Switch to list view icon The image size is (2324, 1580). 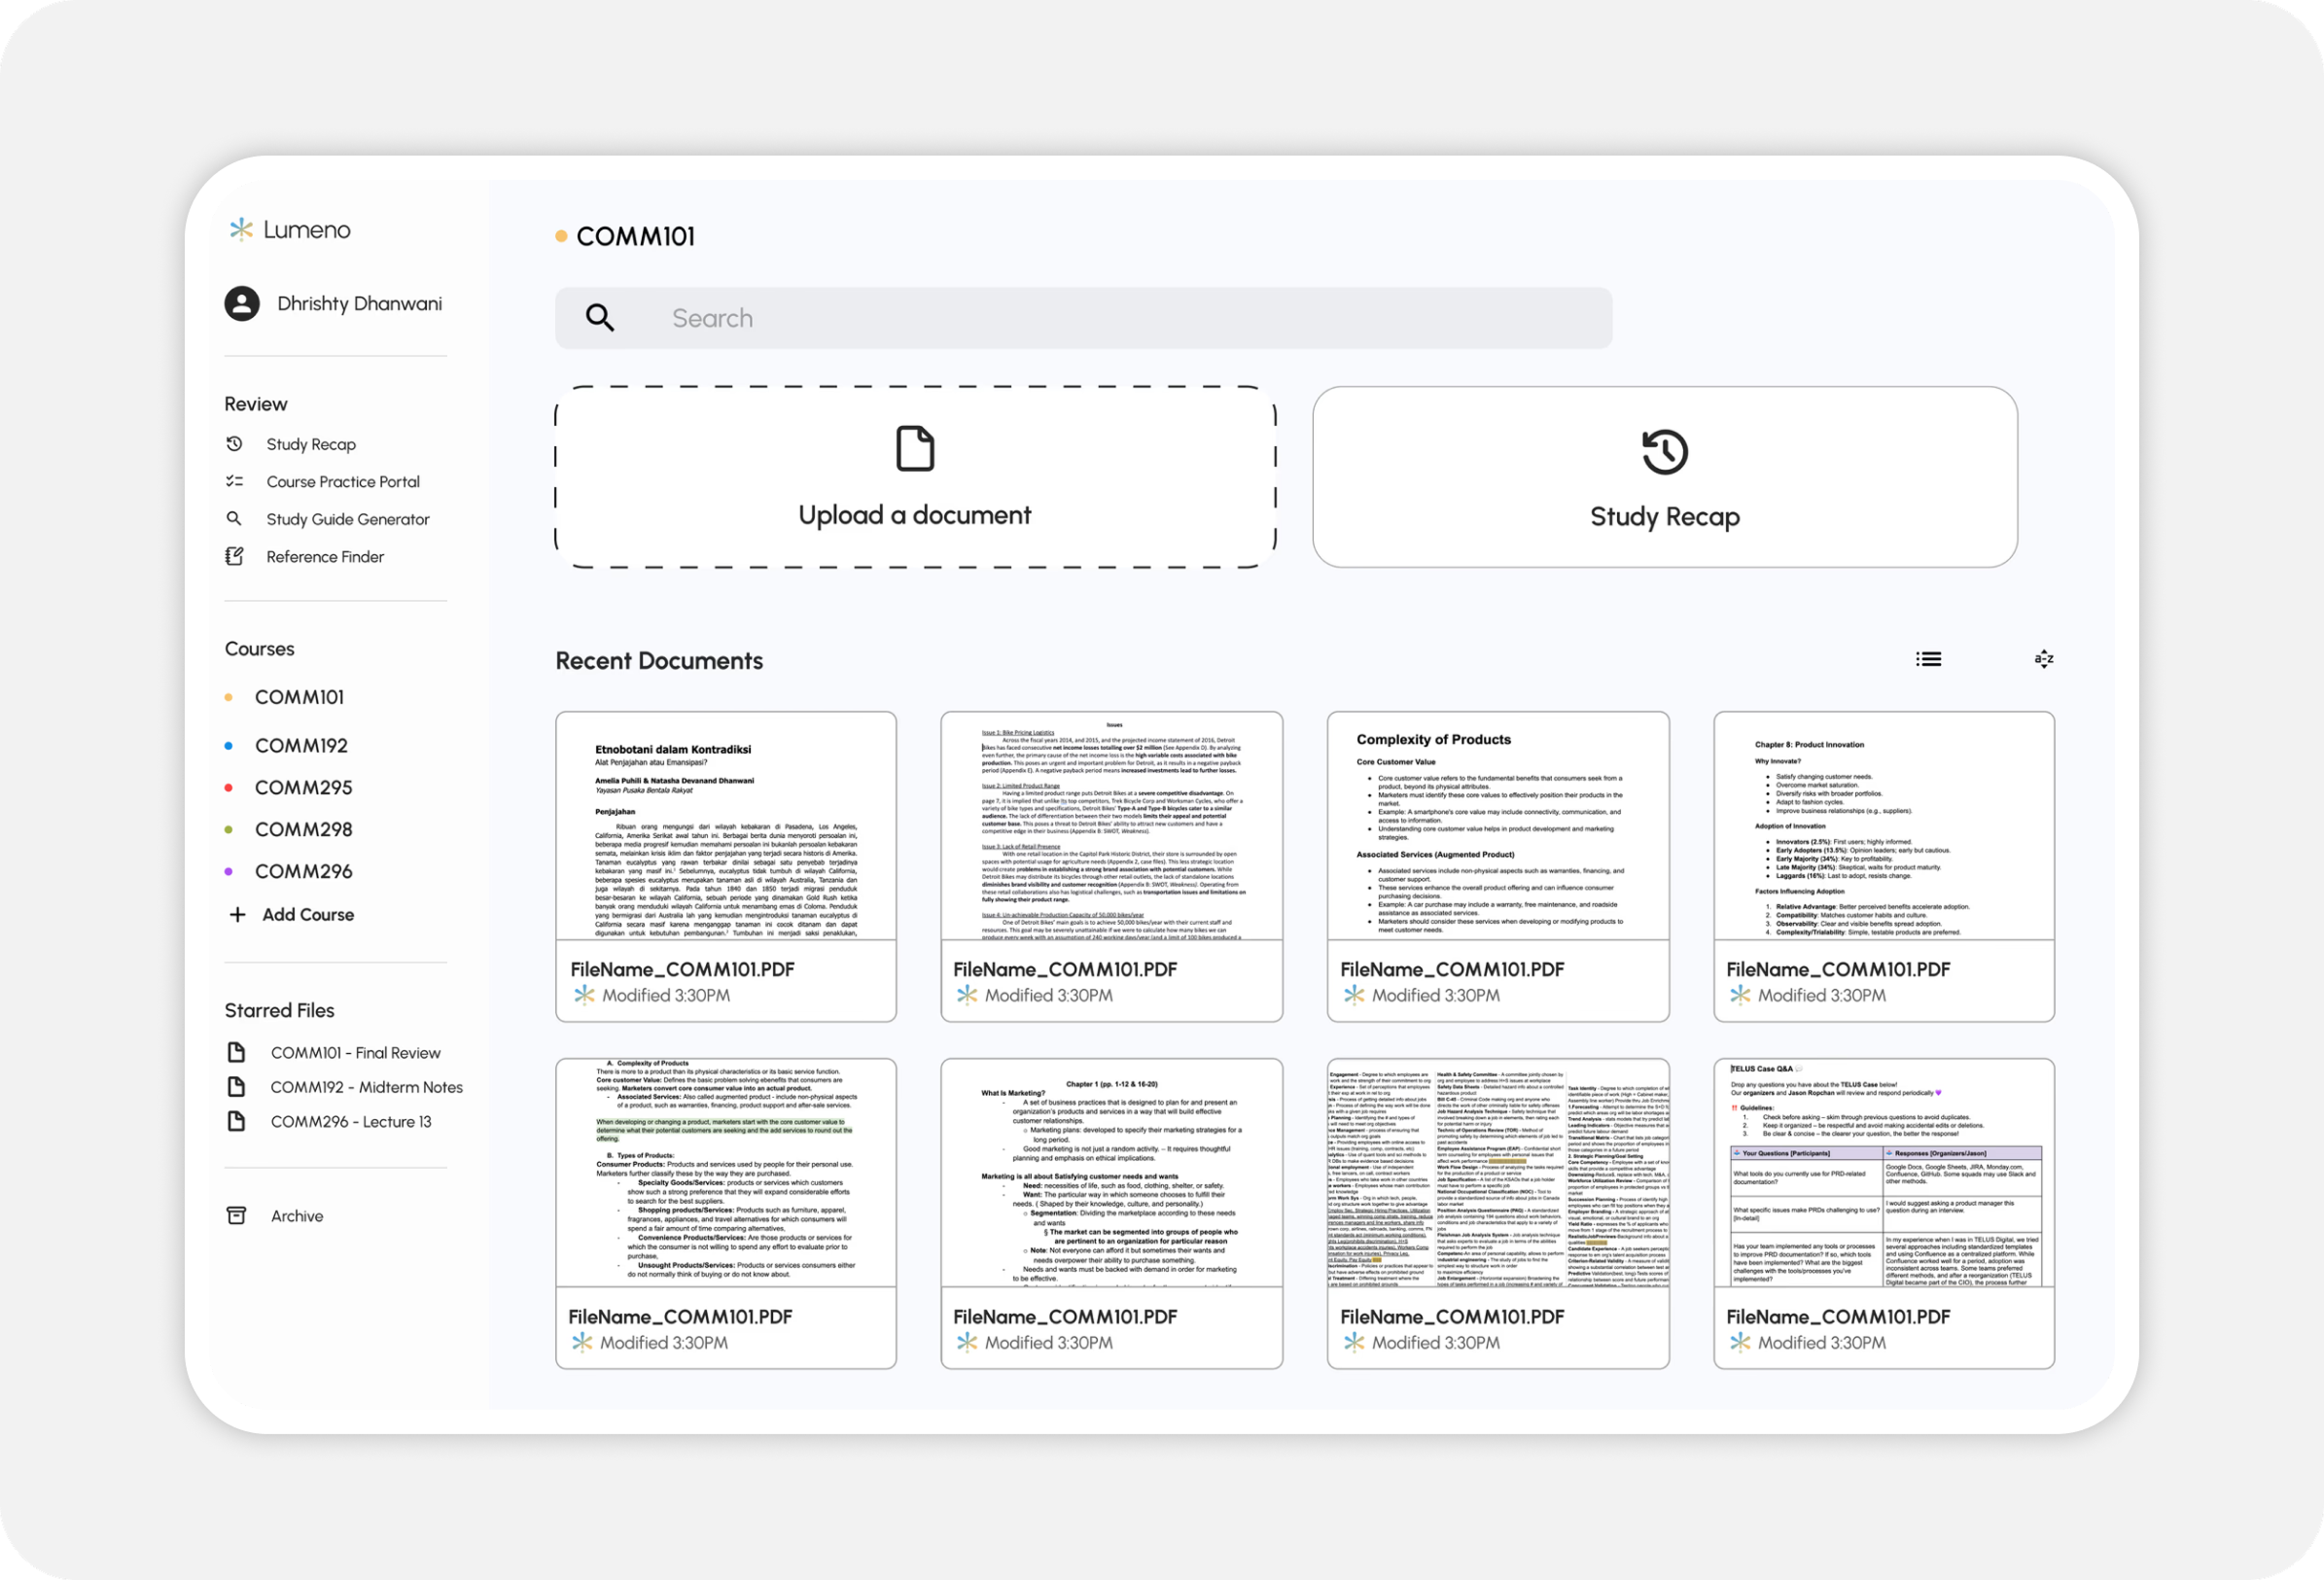[x=1928, y=659]
